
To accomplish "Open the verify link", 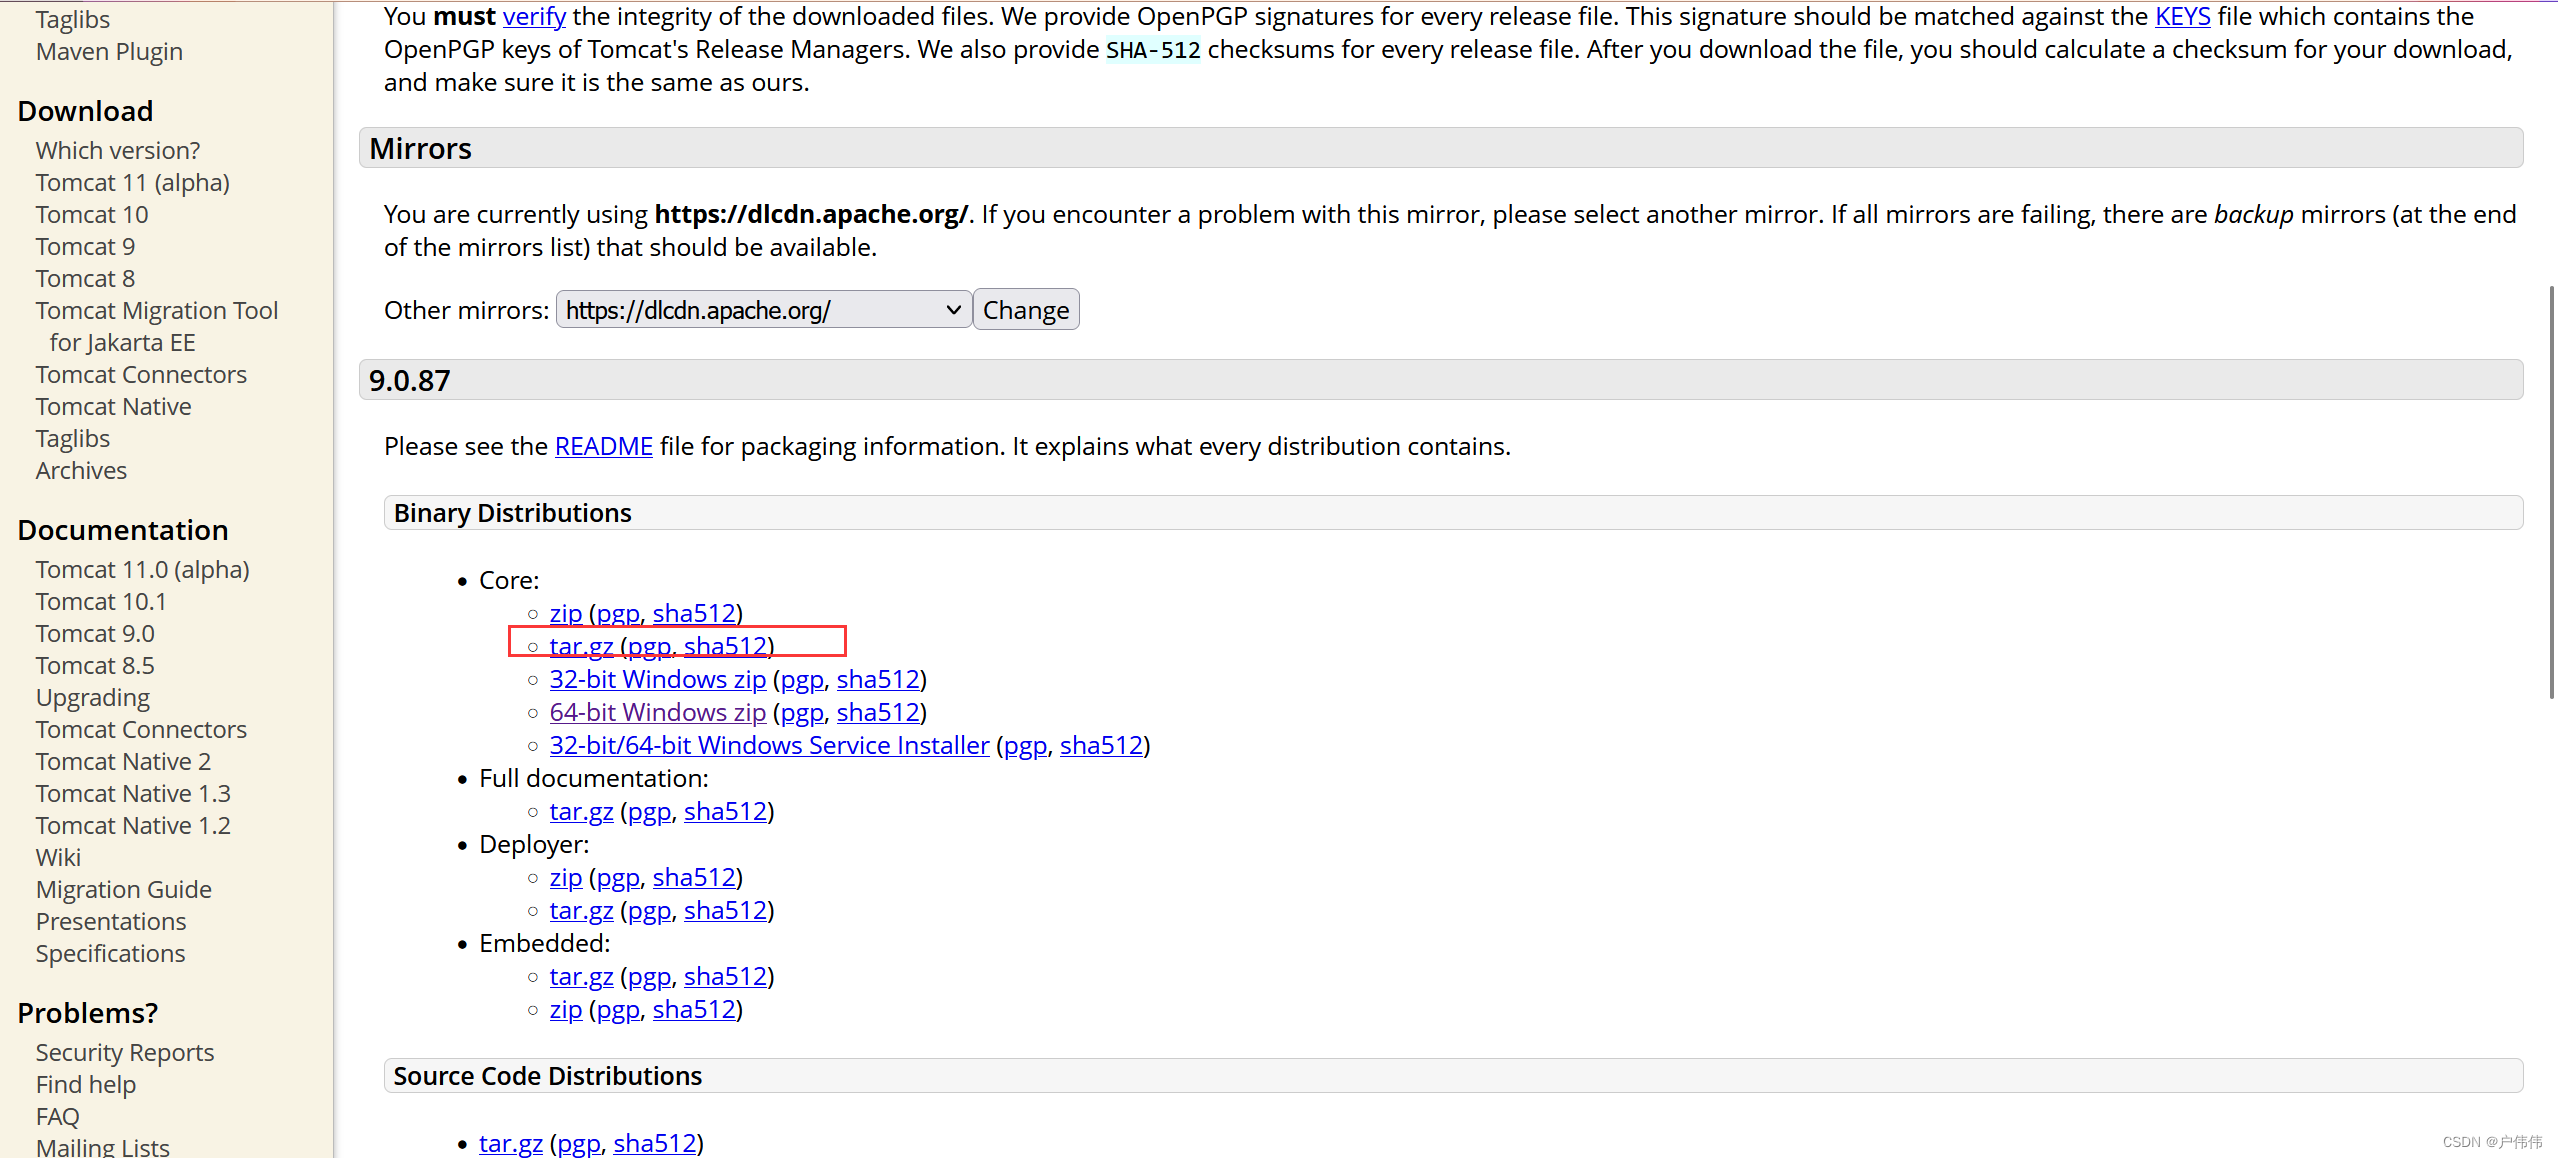I will coord(534,16).
